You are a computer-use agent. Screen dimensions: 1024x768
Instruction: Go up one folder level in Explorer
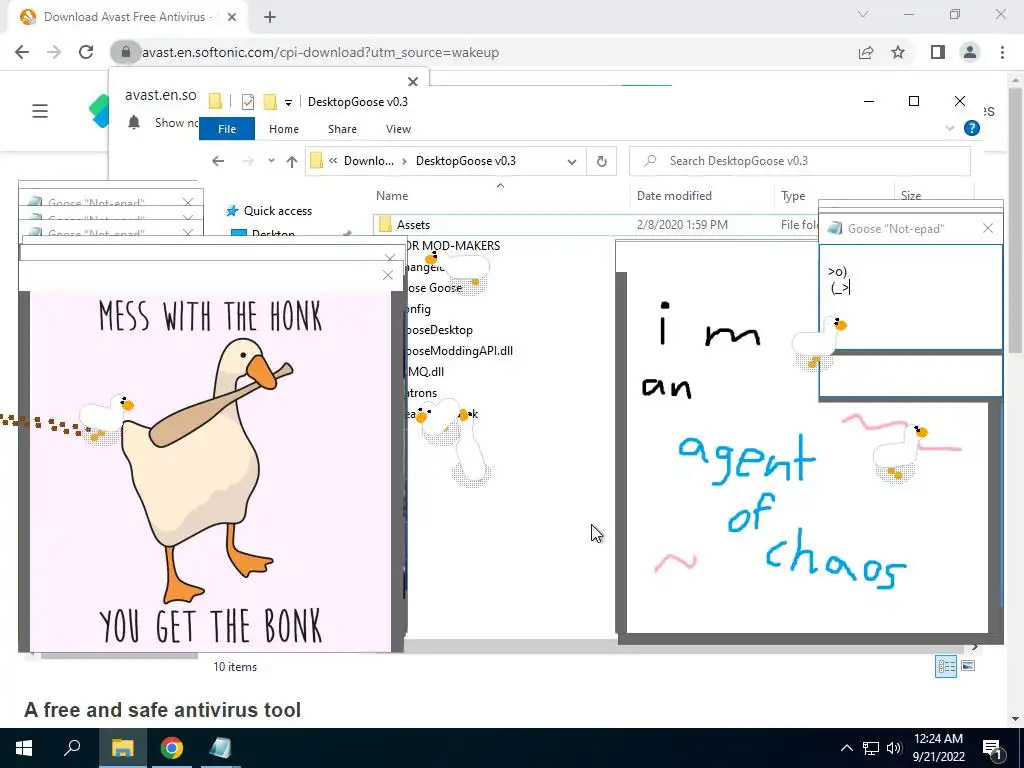coord(292,161)
